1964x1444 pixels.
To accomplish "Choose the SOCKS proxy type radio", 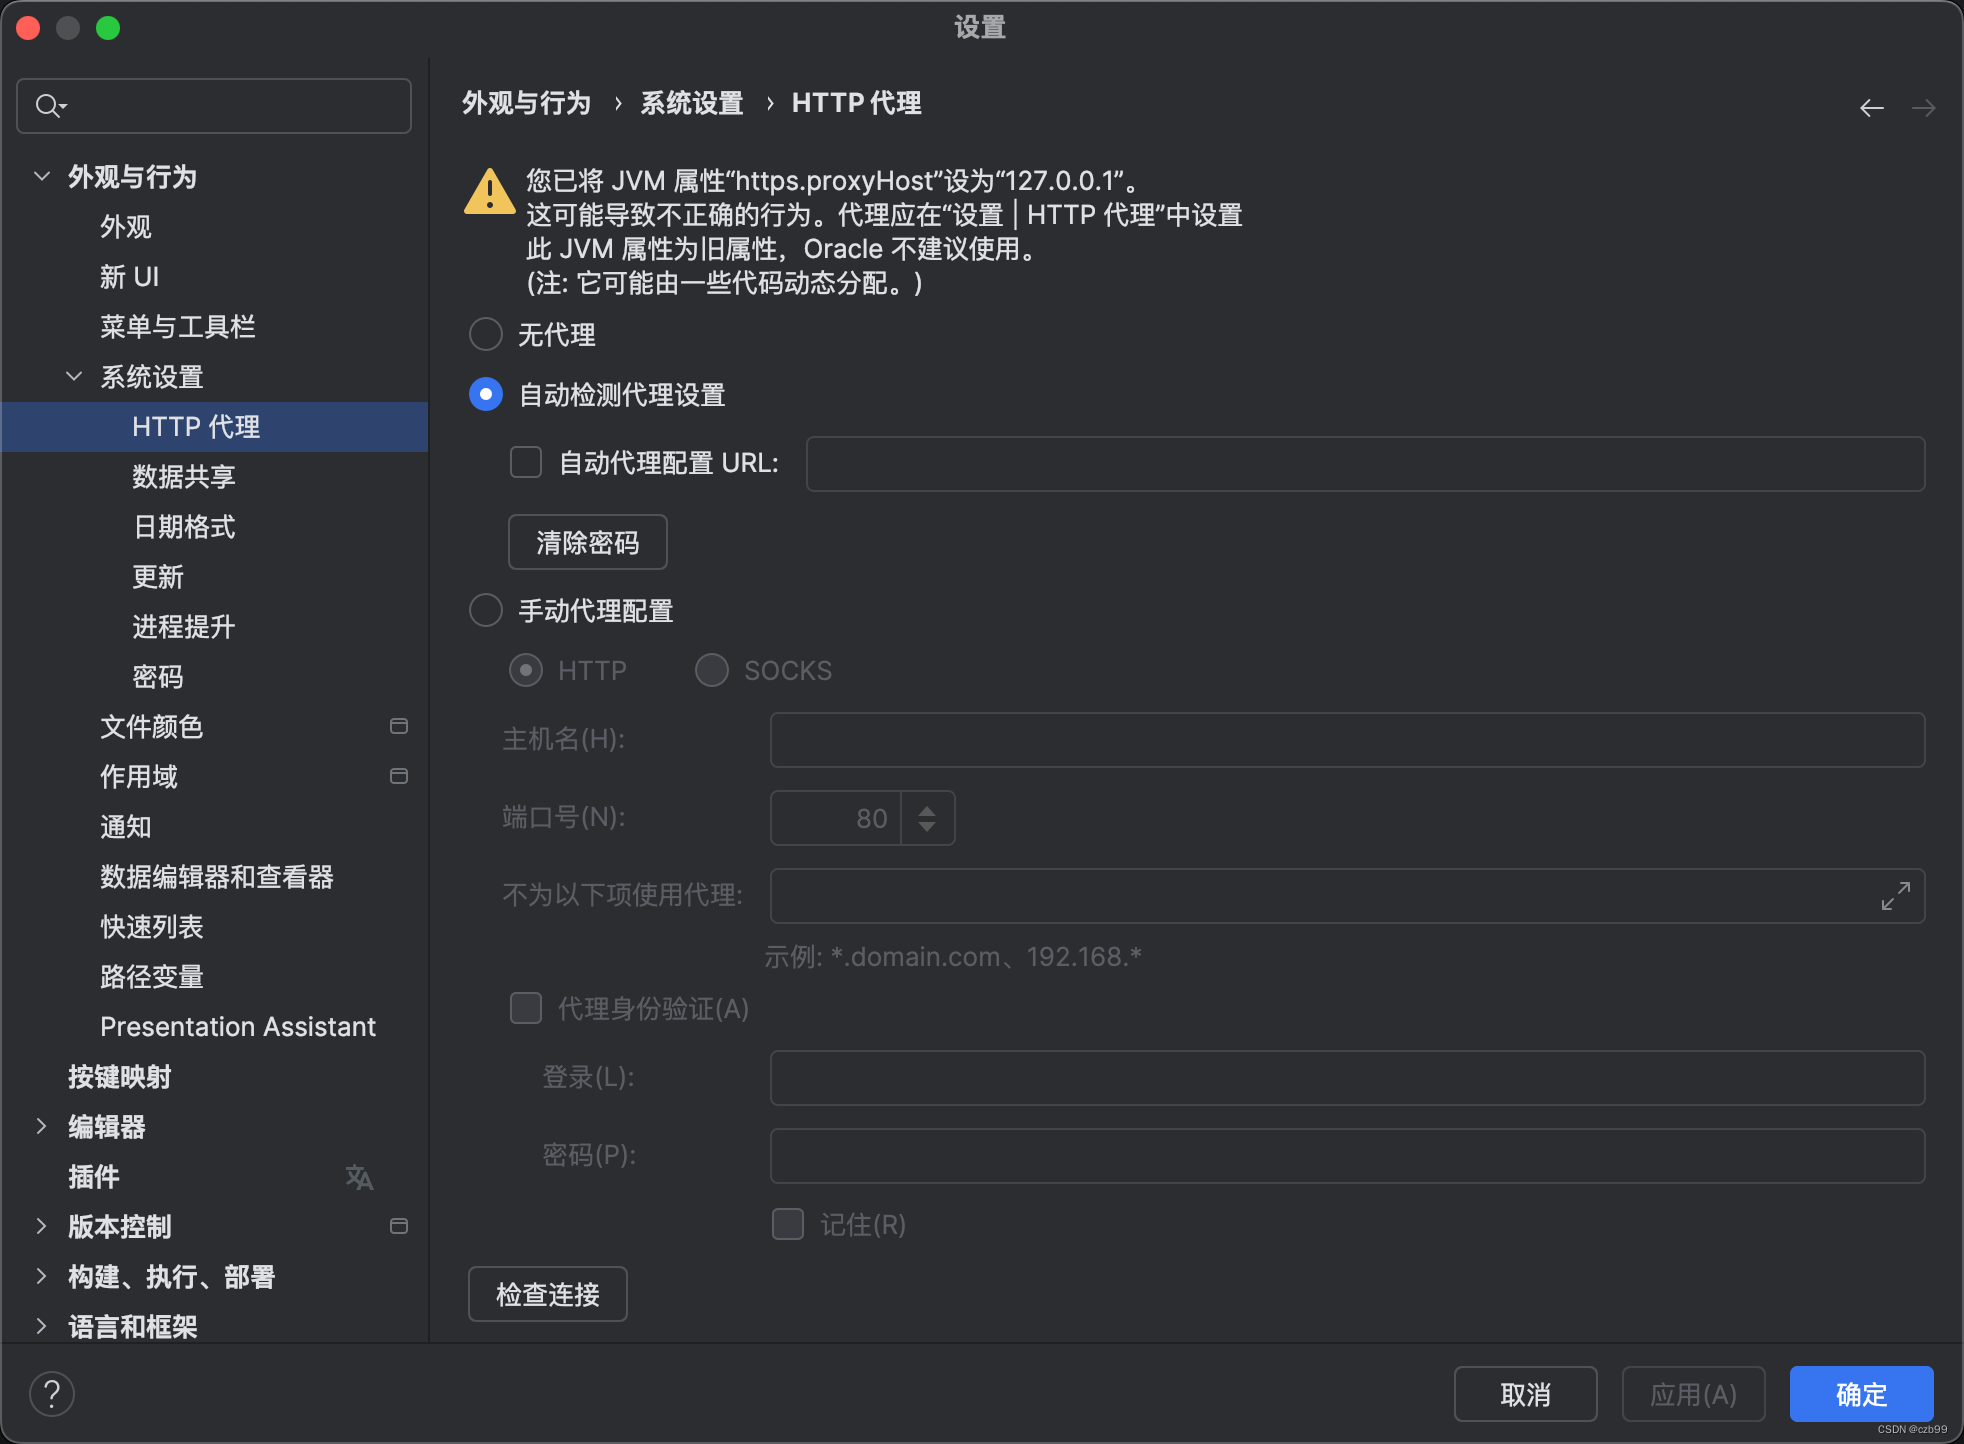I will (712, 670).
